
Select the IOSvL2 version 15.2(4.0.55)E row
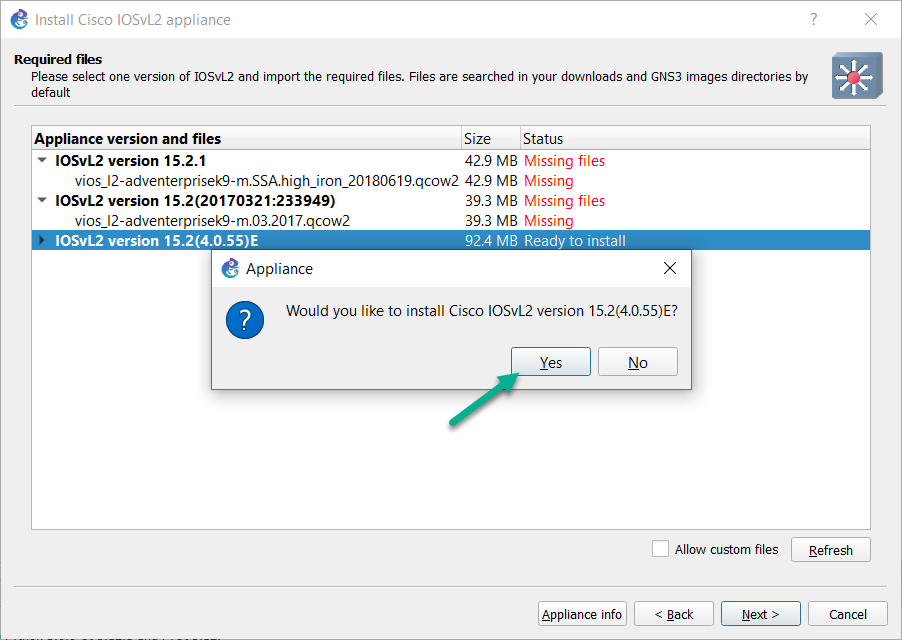451,240
